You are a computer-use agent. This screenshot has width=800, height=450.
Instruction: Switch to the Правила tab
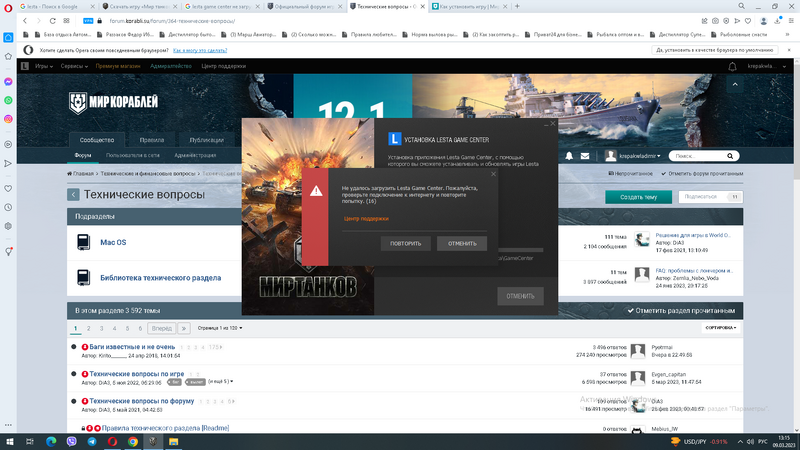(152, 140)
